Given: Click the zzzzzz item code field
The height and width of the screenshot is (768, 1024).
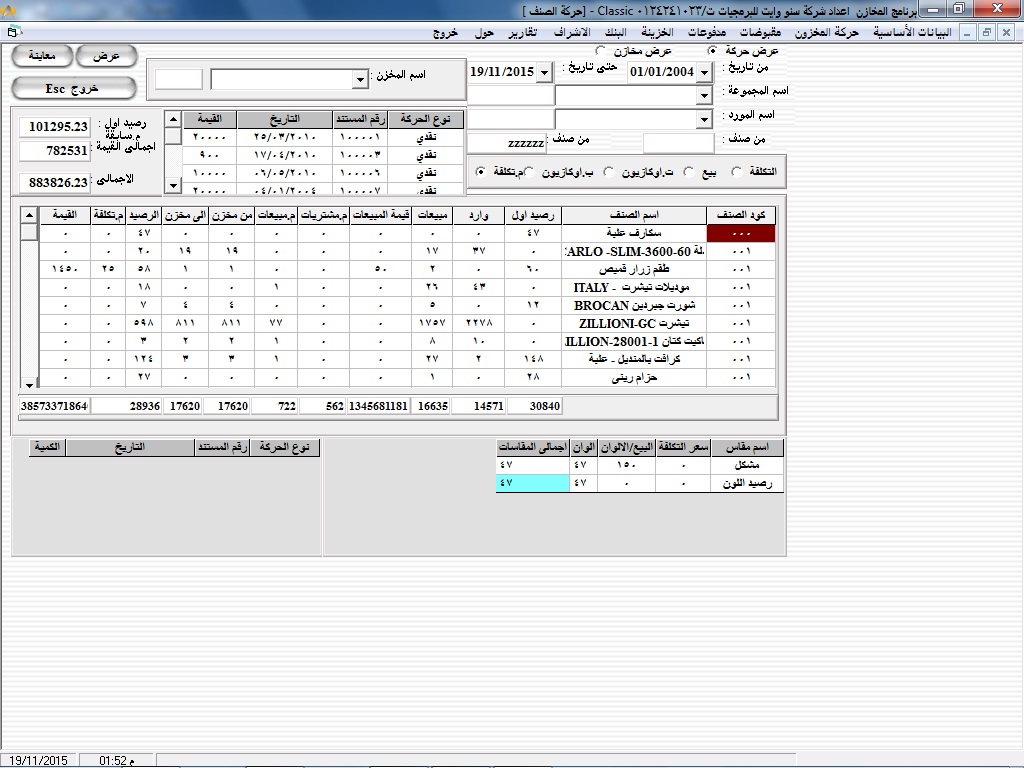Looking at the screenshot, I should 507,144.
